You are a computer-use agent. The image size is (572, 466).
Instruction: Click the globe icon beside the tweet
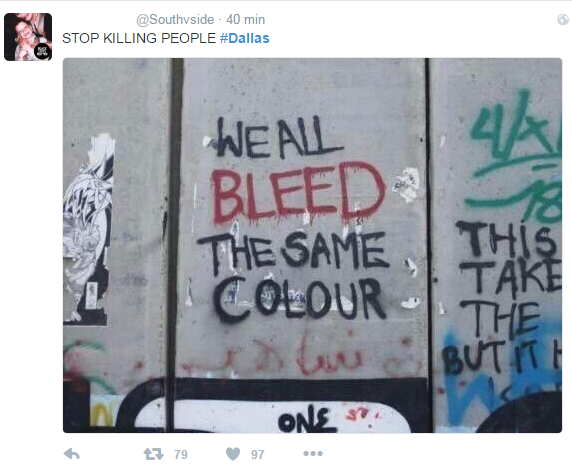click(563, 20)
